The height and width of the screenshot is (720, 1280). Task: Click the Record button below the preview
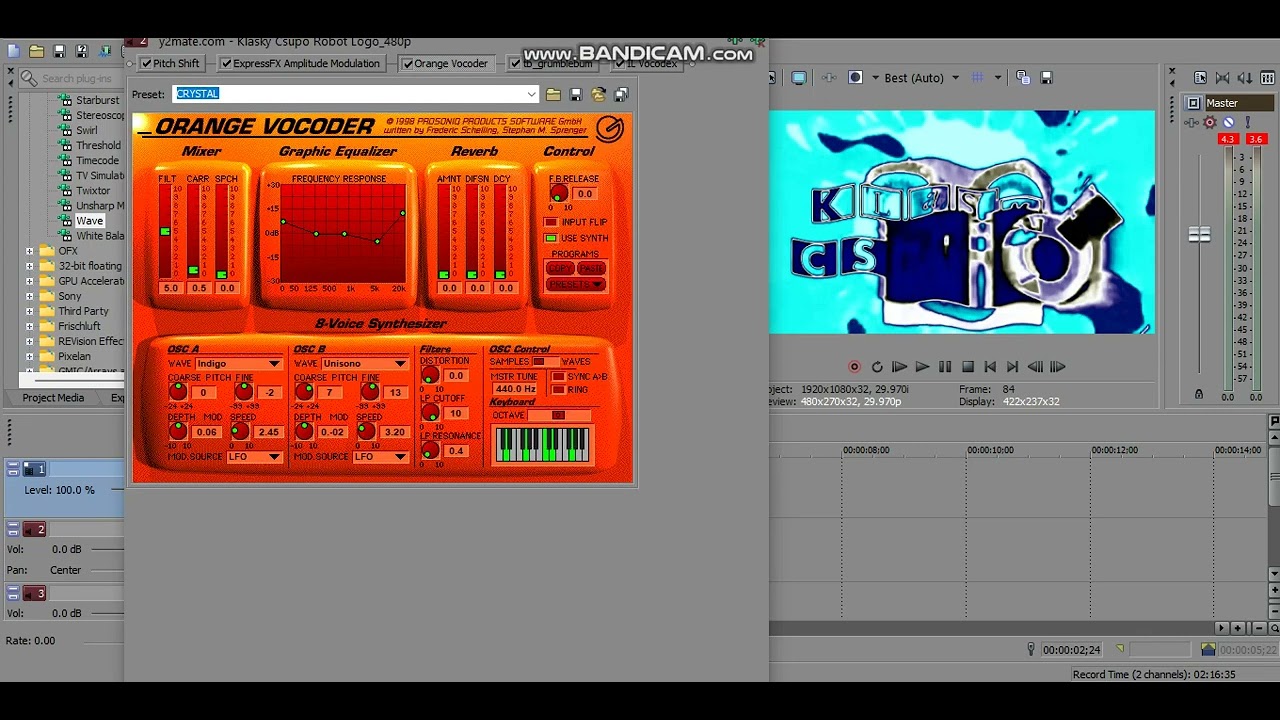pos(854,367)
